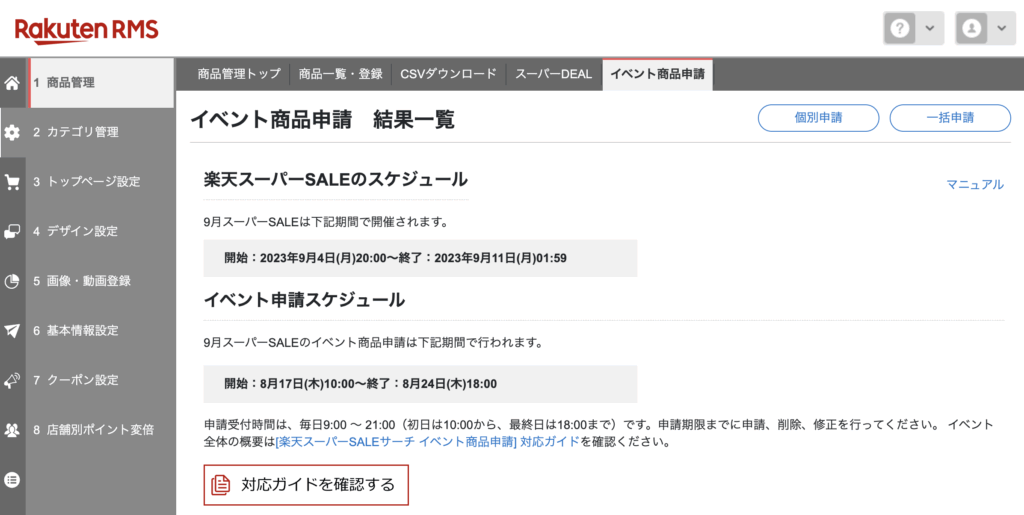
Task: Click the megaphone sidebar icon
Action: pyautogui.click(x=12, y=381)
